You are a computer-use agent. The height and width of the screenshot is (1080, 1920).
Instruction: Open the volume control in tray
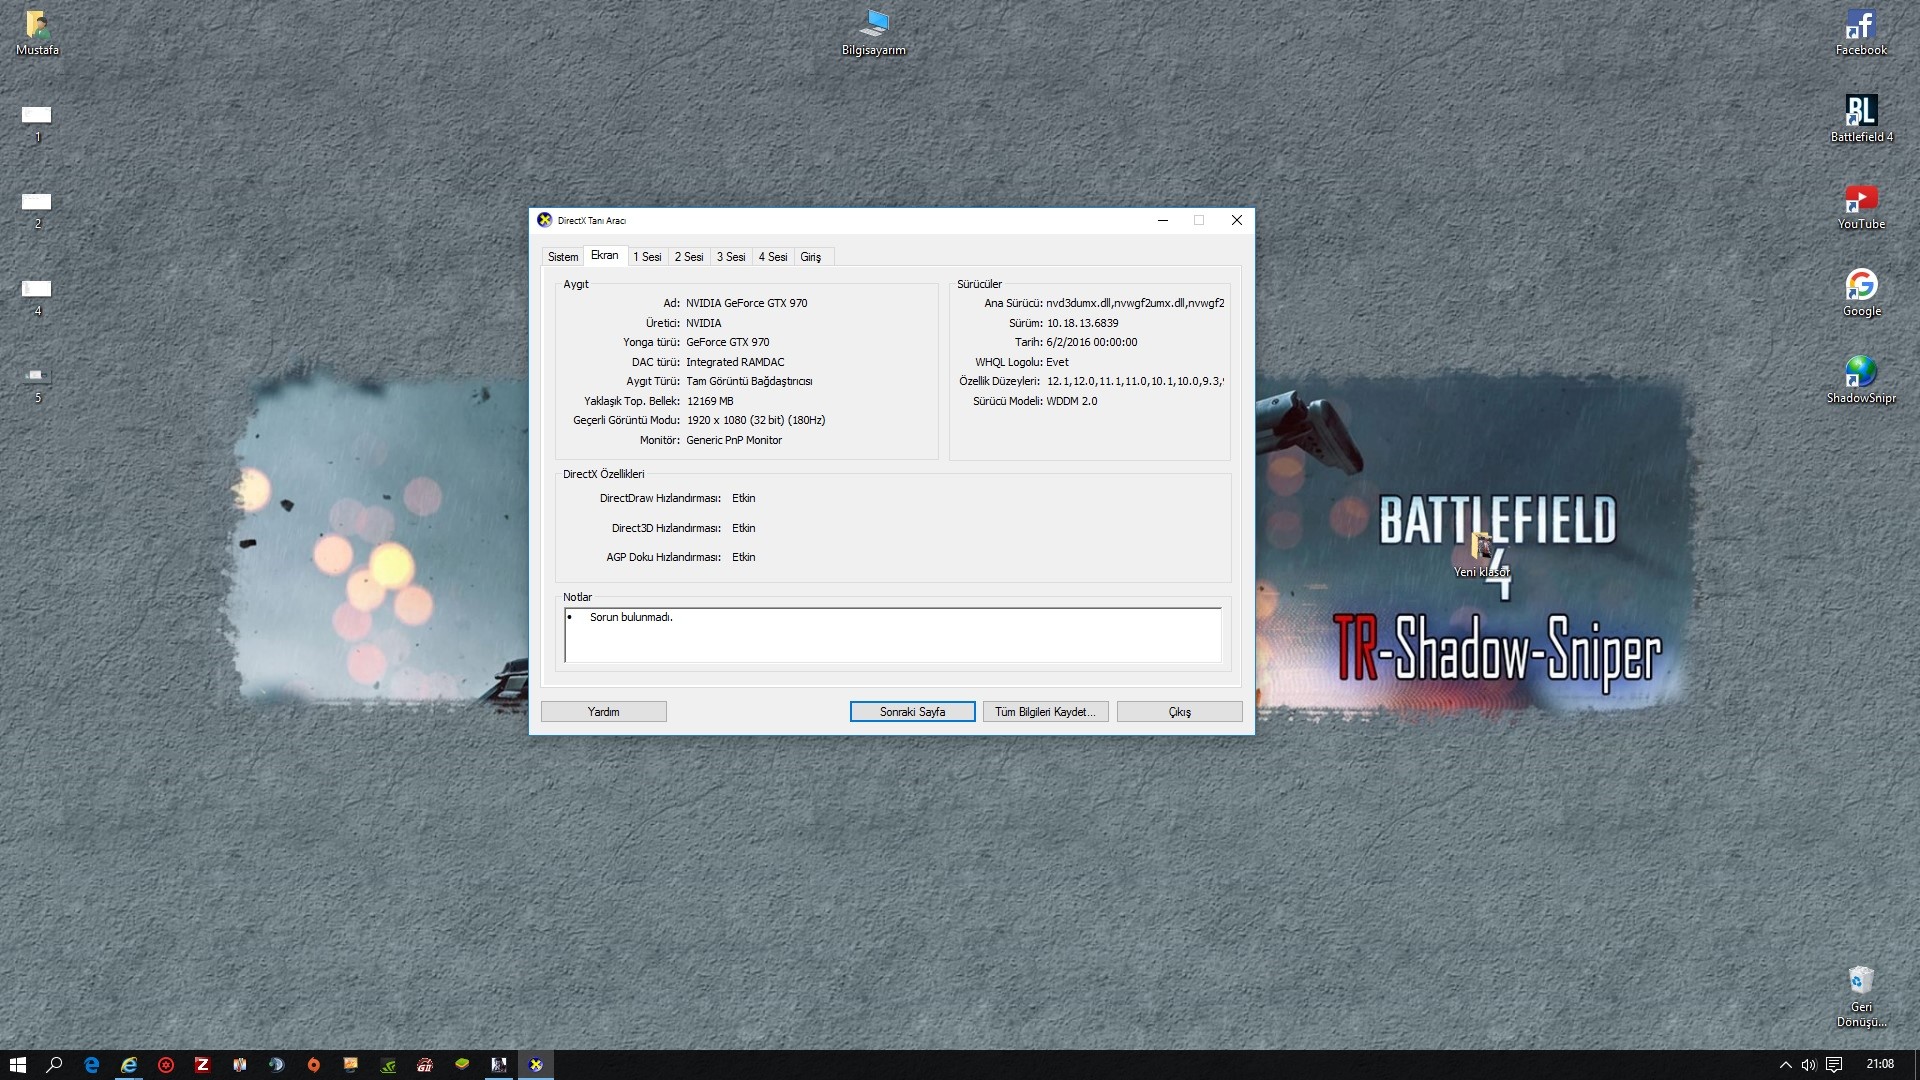[x=1808, y=1065]
